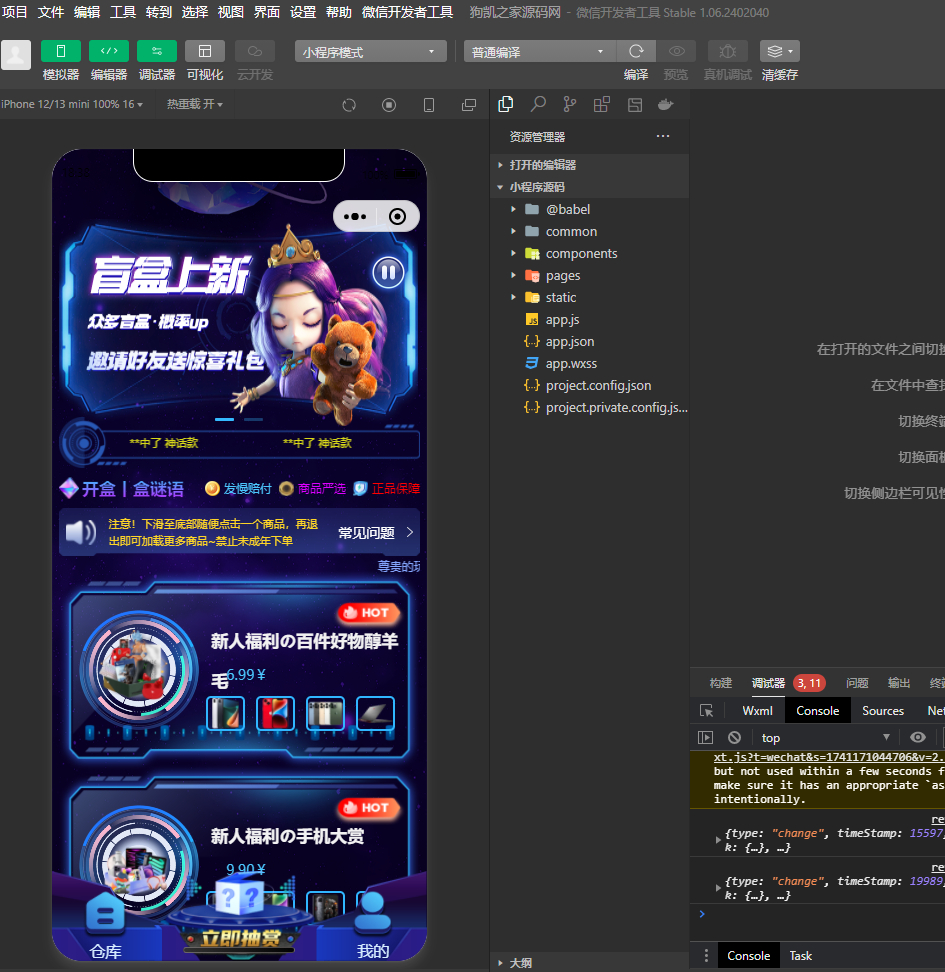
Task: Open the 小程序模式 mode dropdown
Action: click(x=370, y=52)
